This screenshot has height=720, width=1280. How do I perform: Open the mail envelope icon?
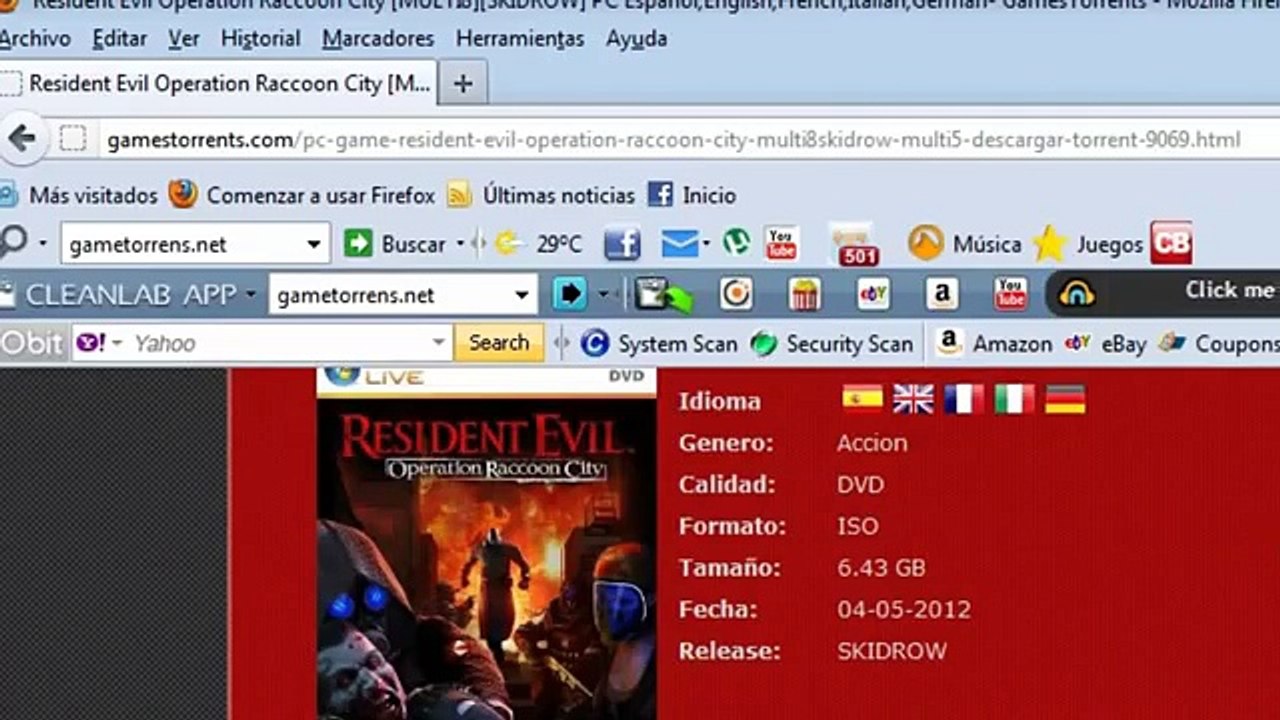(679, 243)
